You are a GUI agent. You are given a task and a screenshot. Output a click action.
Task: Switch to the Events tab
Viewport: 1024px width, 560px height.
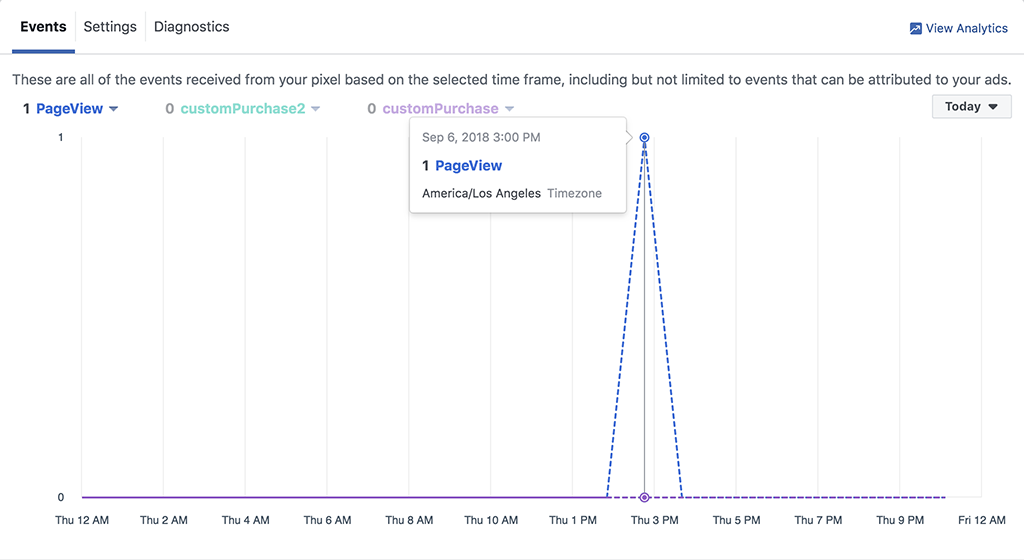(43, 27)
